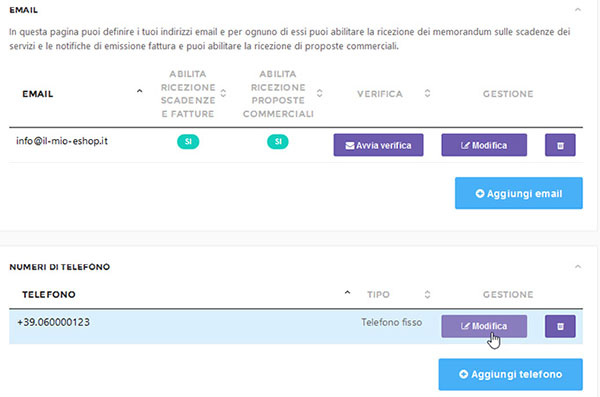Click the EMAIL column header label
This screenshot has height=397, width=600.
tap(38, 94)
